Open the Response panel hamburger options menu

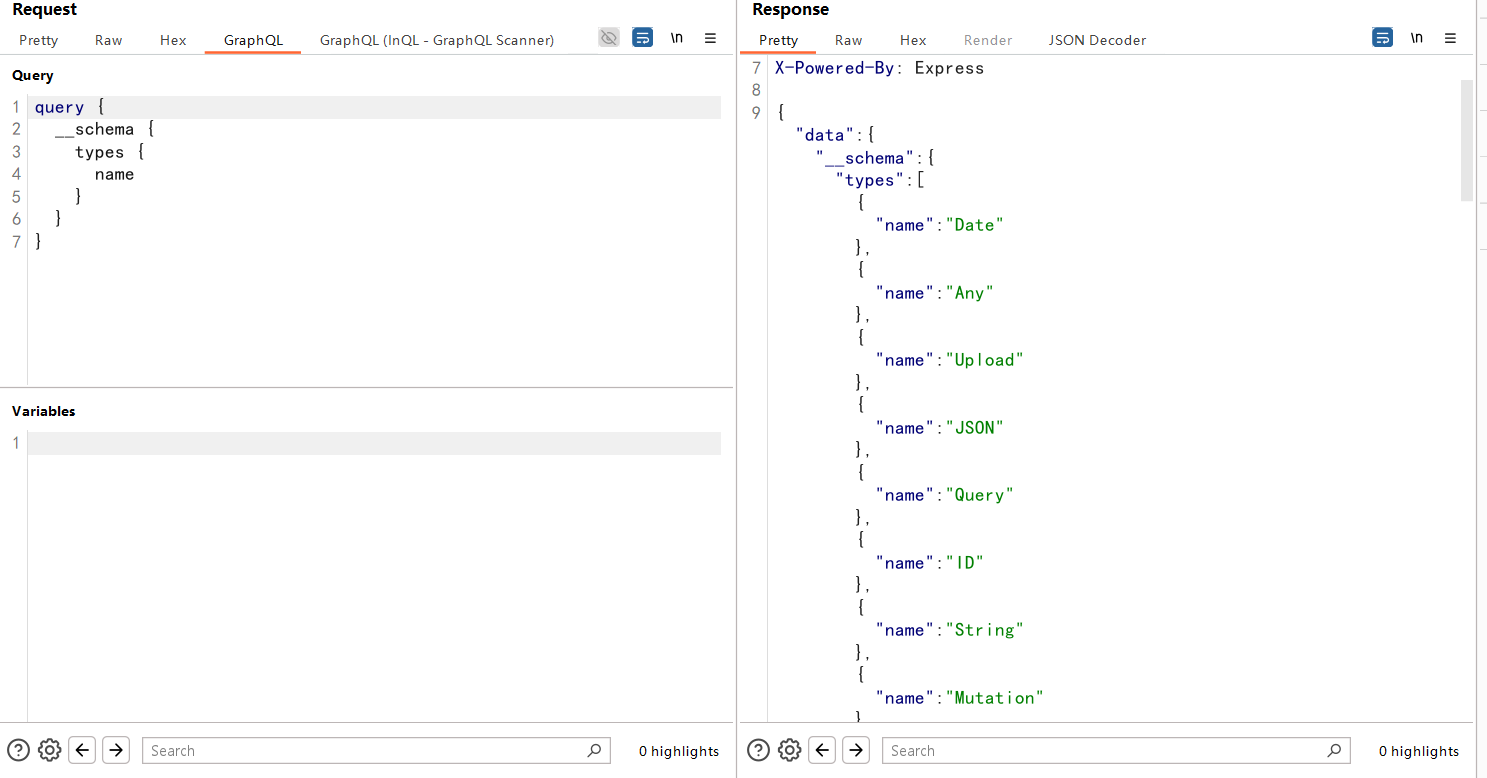(x=1450, y=38)
